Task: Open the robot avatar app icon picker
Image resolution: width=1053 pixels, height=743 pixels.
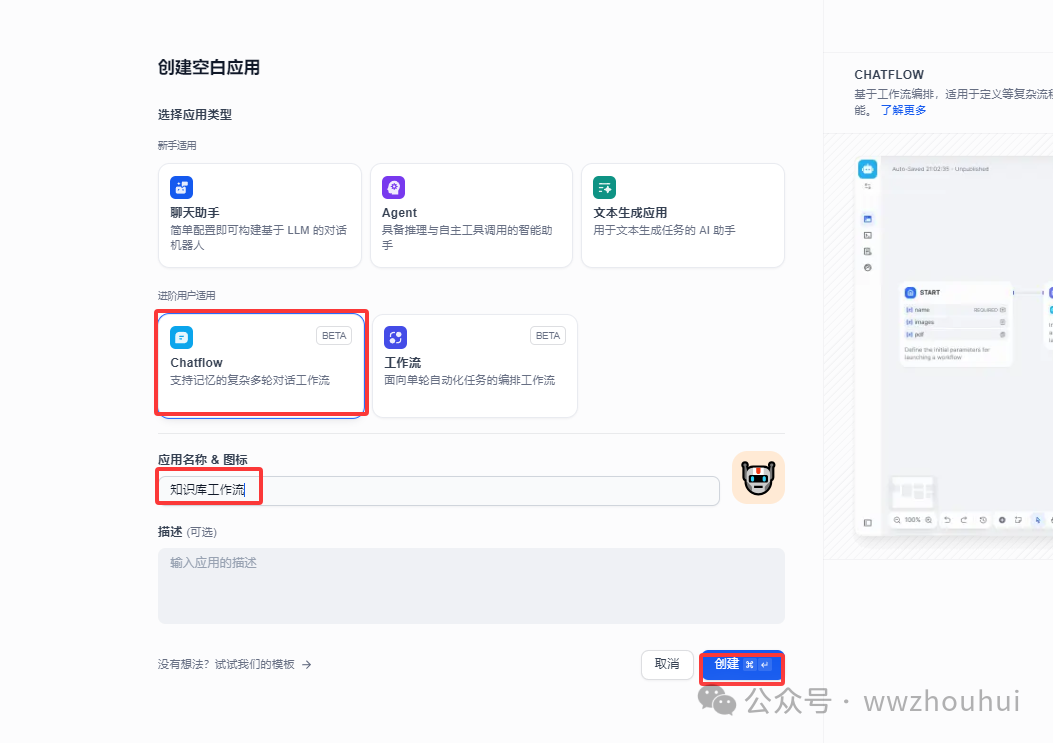Action: tap(758, 477)
